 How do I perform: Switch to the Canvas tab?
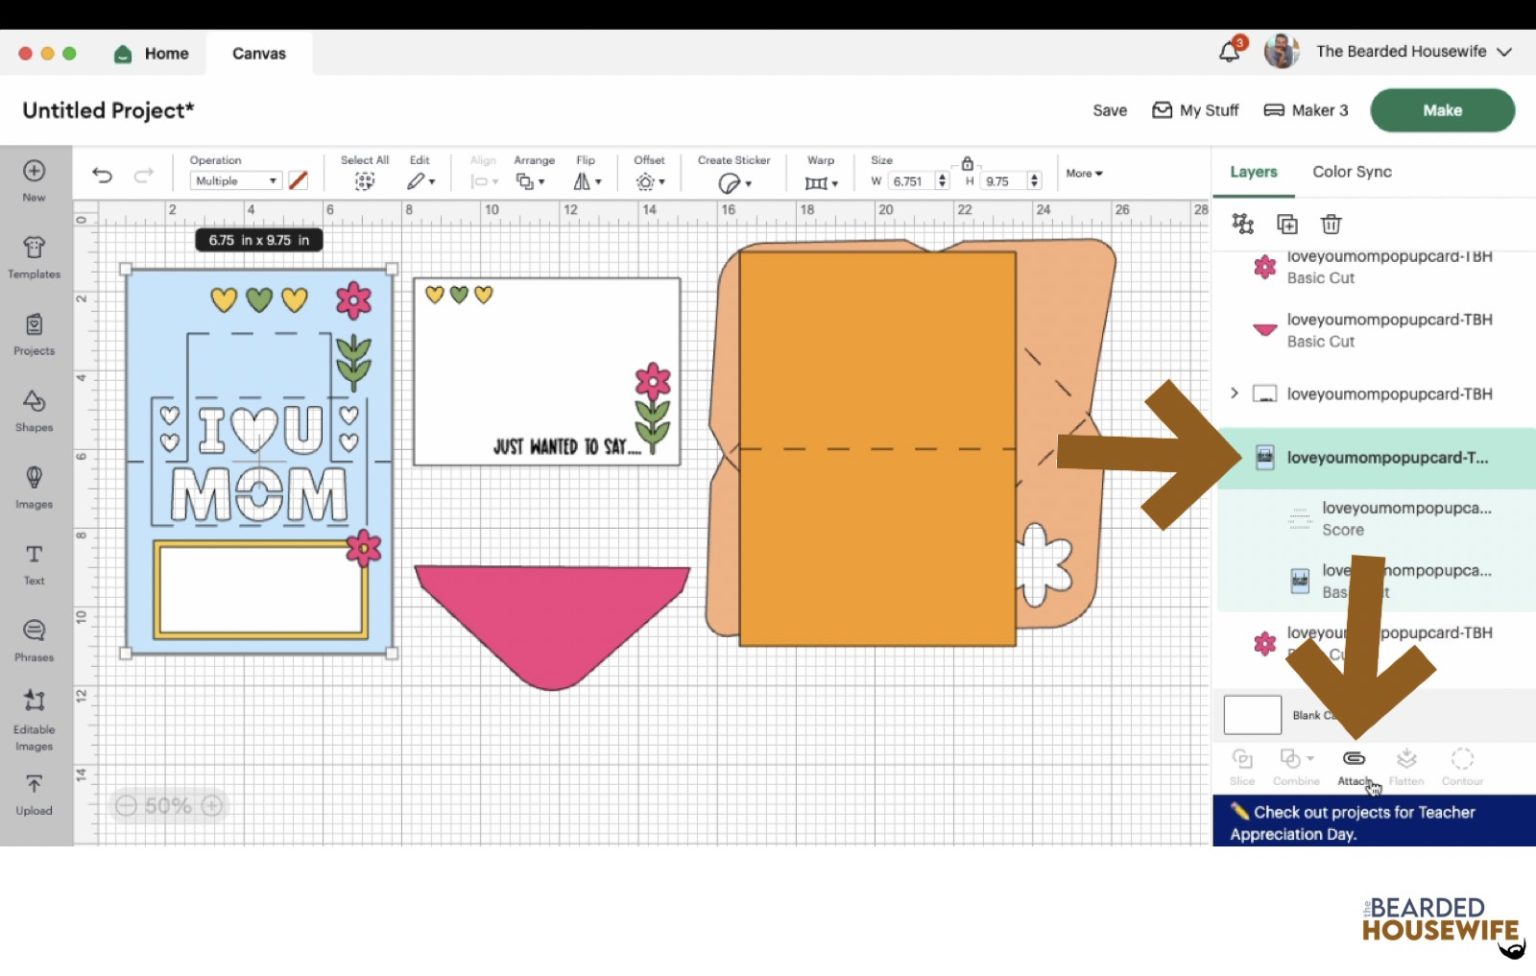click(x=259, y=54)
